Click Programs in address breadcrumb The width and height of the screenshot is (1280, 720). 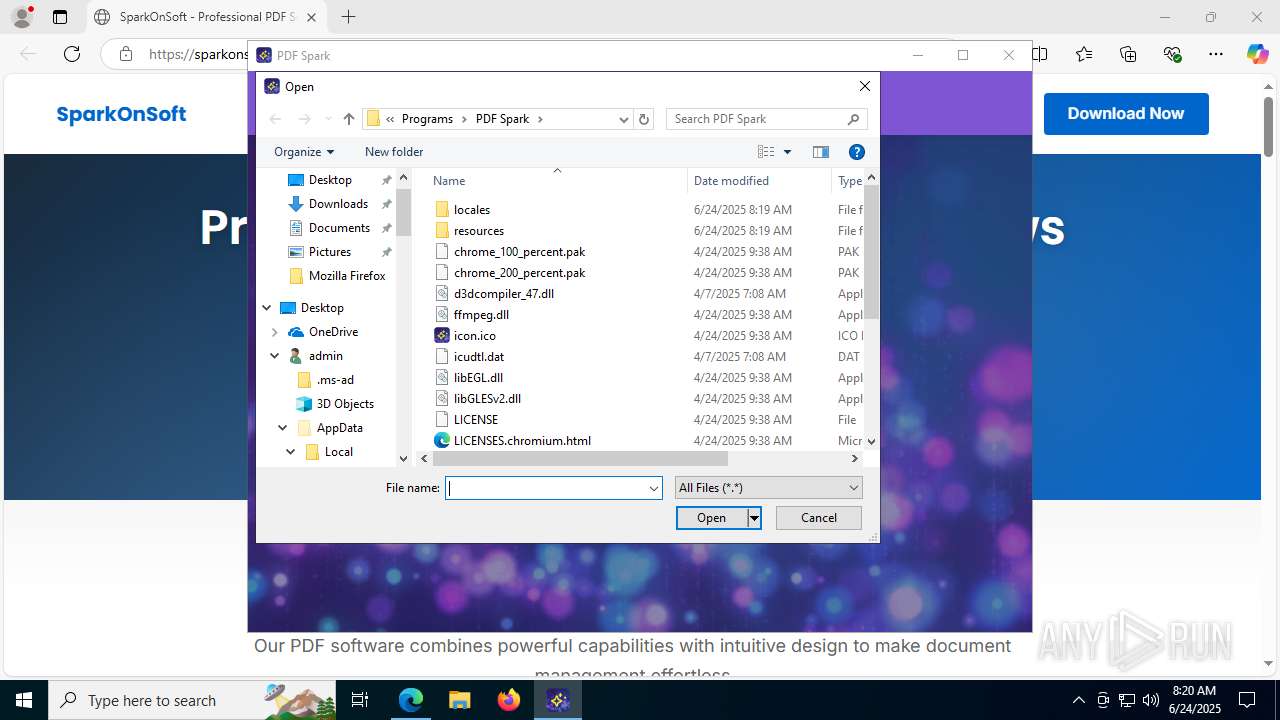[427, 119]
